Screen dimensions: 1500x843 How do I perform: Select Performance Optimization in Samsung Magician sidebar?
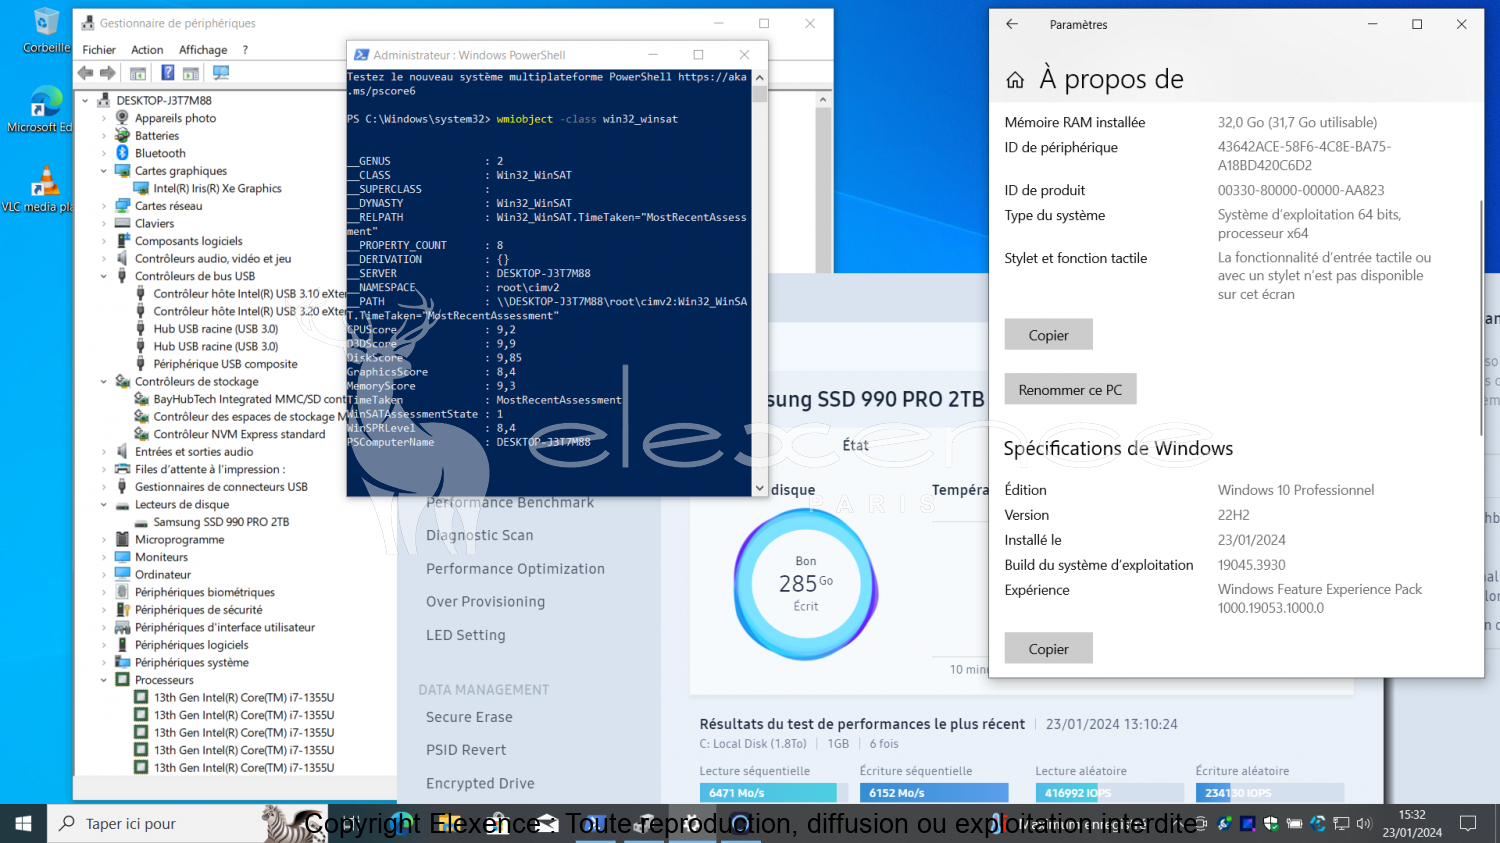pos(515,569)
